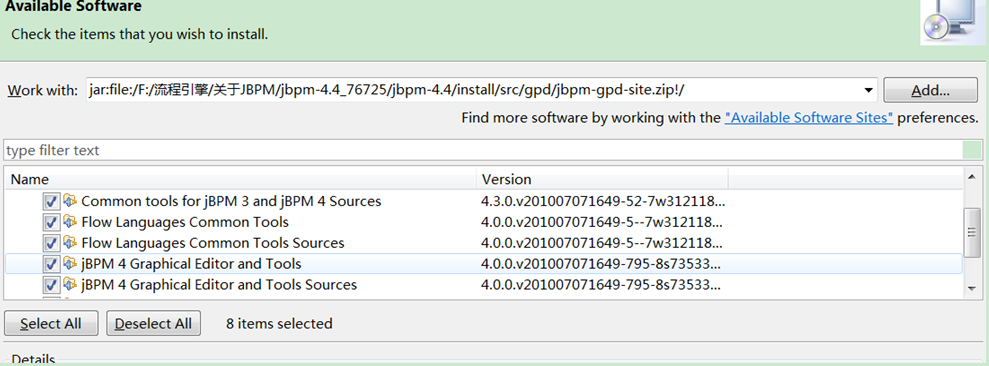Image resolution: width=989 pixels, height=366 pixels.
Task: Click the jBPM 4 Graphical Editor Tools Sources icon
Action: pos(69,285)
